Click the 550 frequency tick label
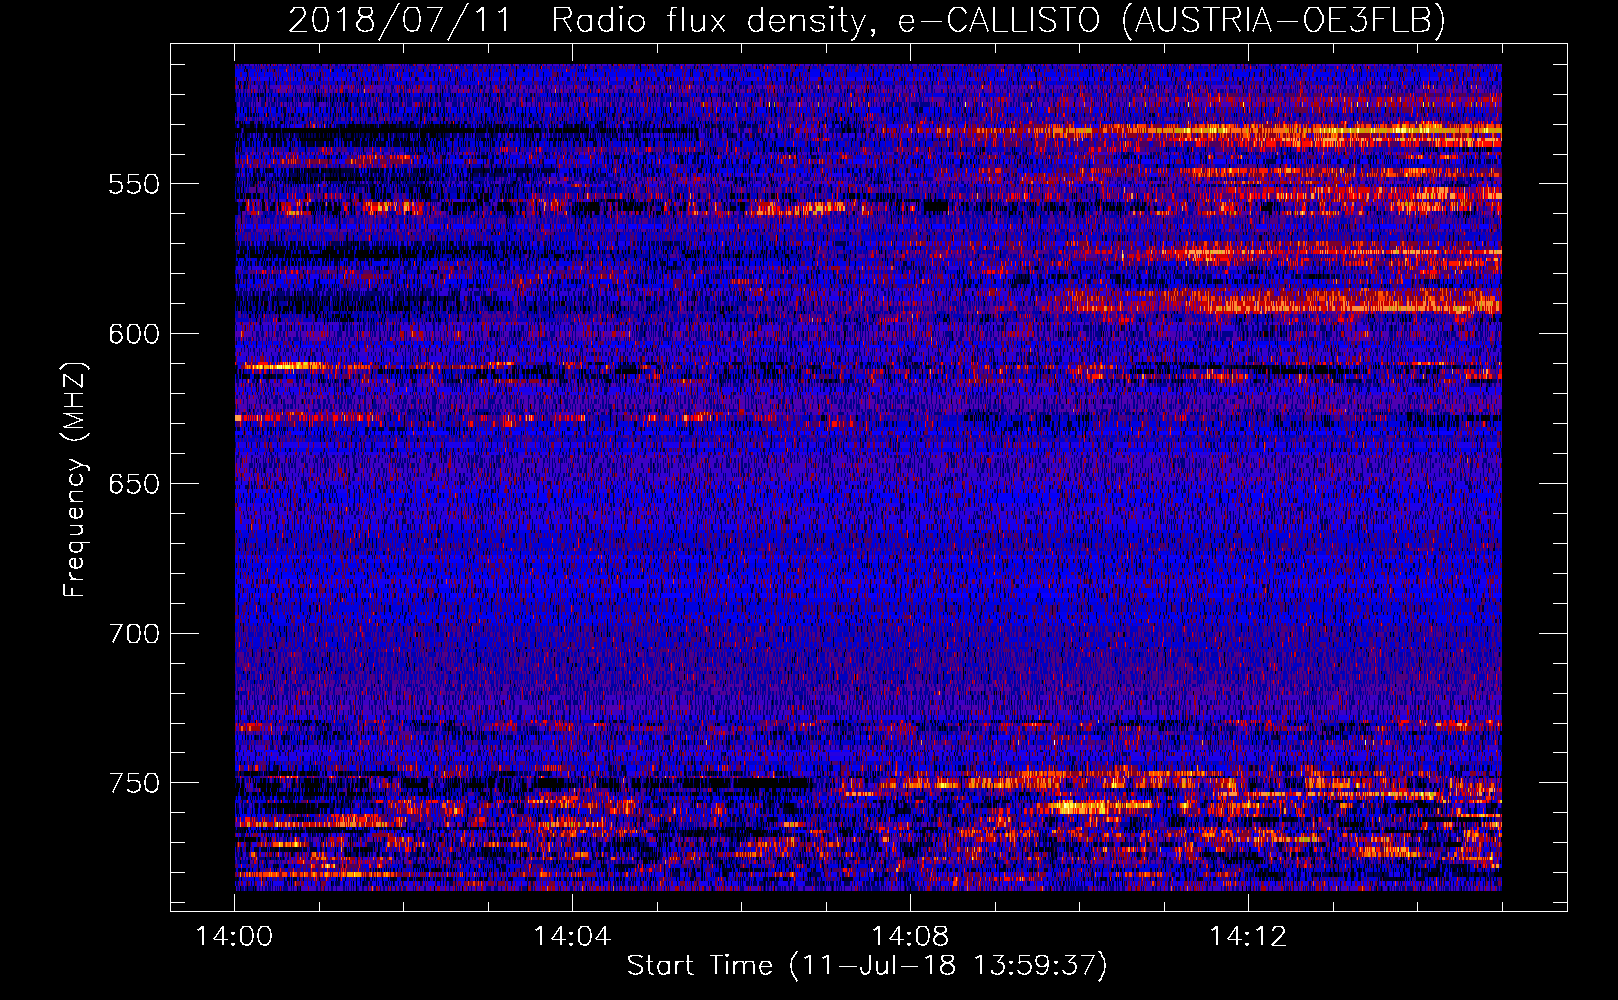 (134, 184)
